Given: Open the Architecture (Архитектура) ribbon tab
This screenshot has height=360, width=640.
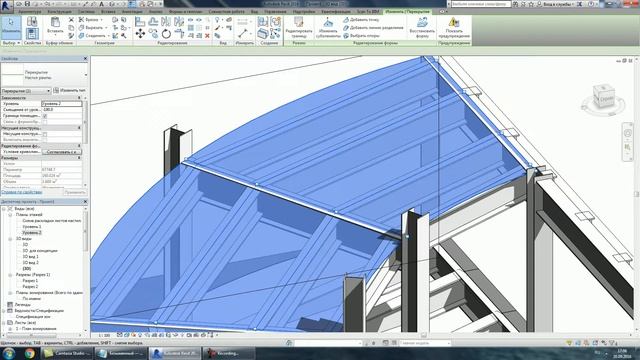Looking at the screenshot, I should (30, 12).
